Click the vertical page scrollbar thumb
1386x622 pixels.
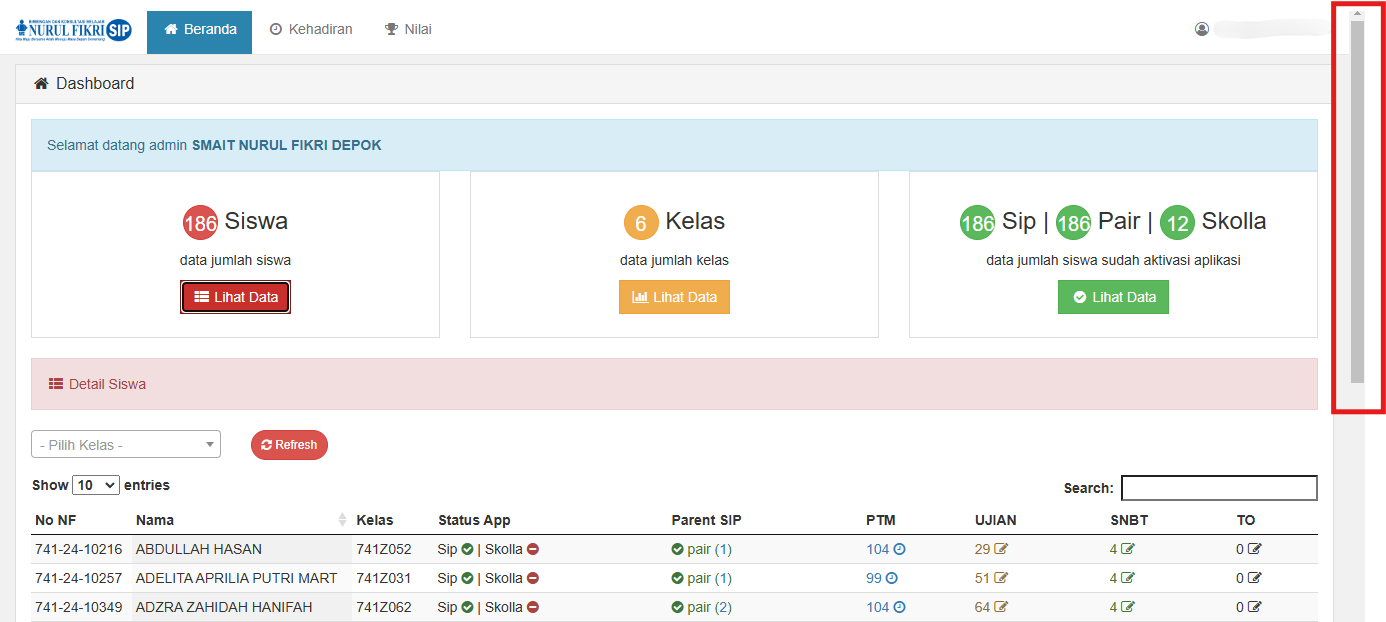[1357, 200]
